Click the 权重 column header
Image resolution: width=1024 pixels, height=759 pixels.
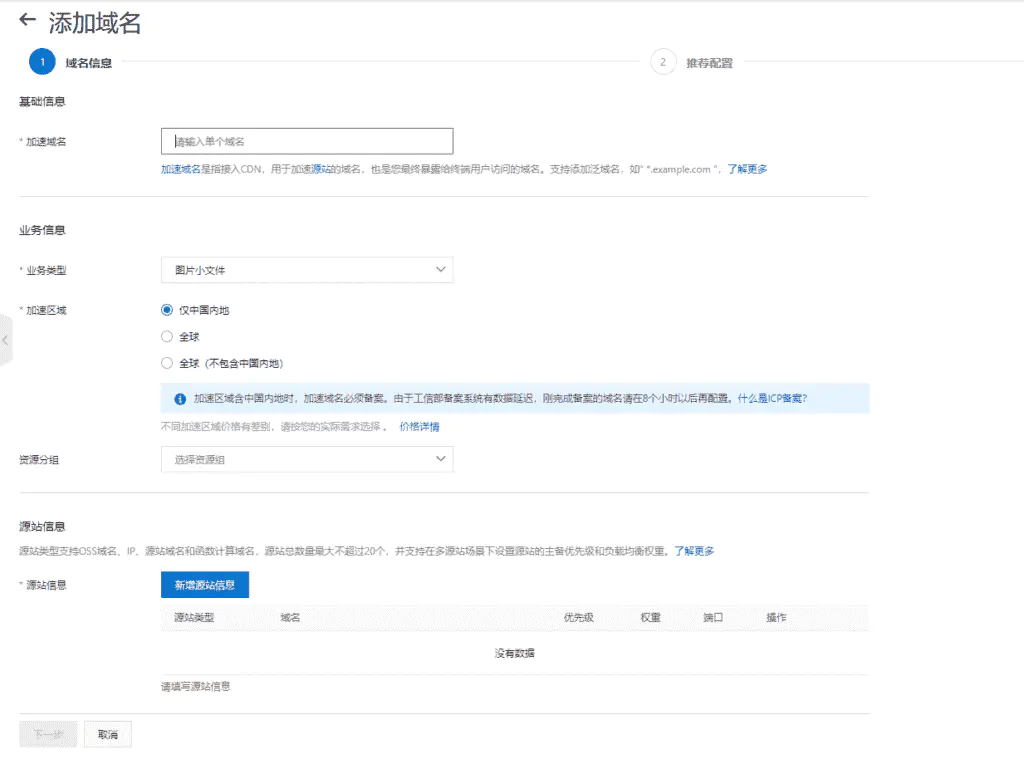coord(650,617)
